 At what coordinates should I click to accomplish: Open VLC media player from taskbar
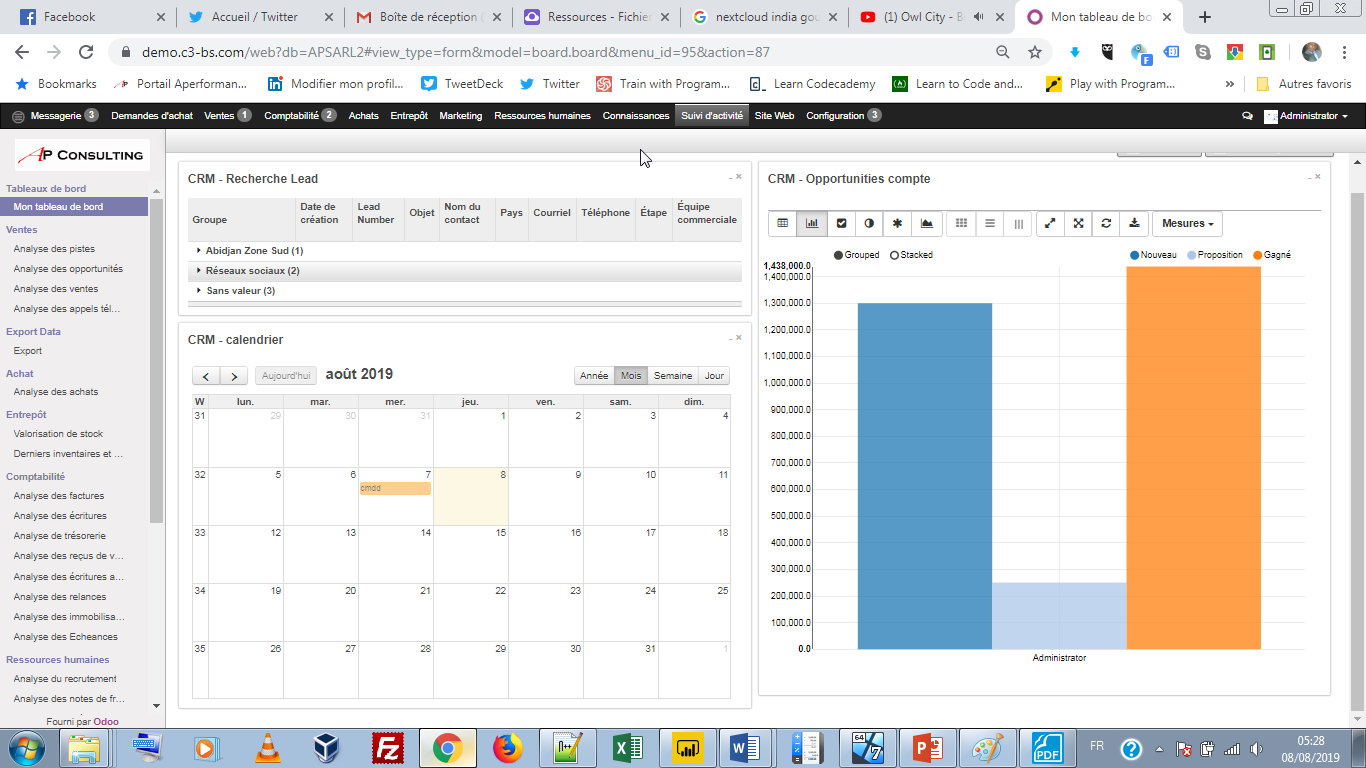(269, 747)
